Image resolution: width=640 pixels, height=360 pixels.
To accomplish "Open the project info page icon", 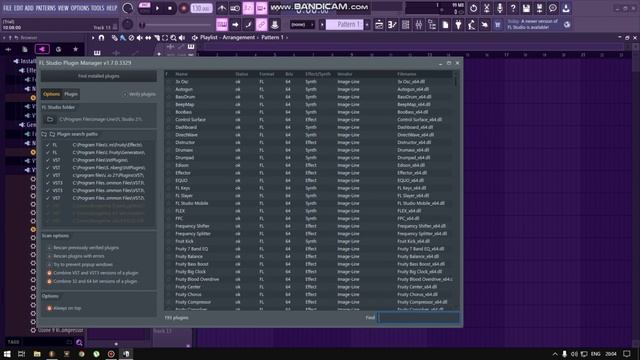I will (445, 25).
